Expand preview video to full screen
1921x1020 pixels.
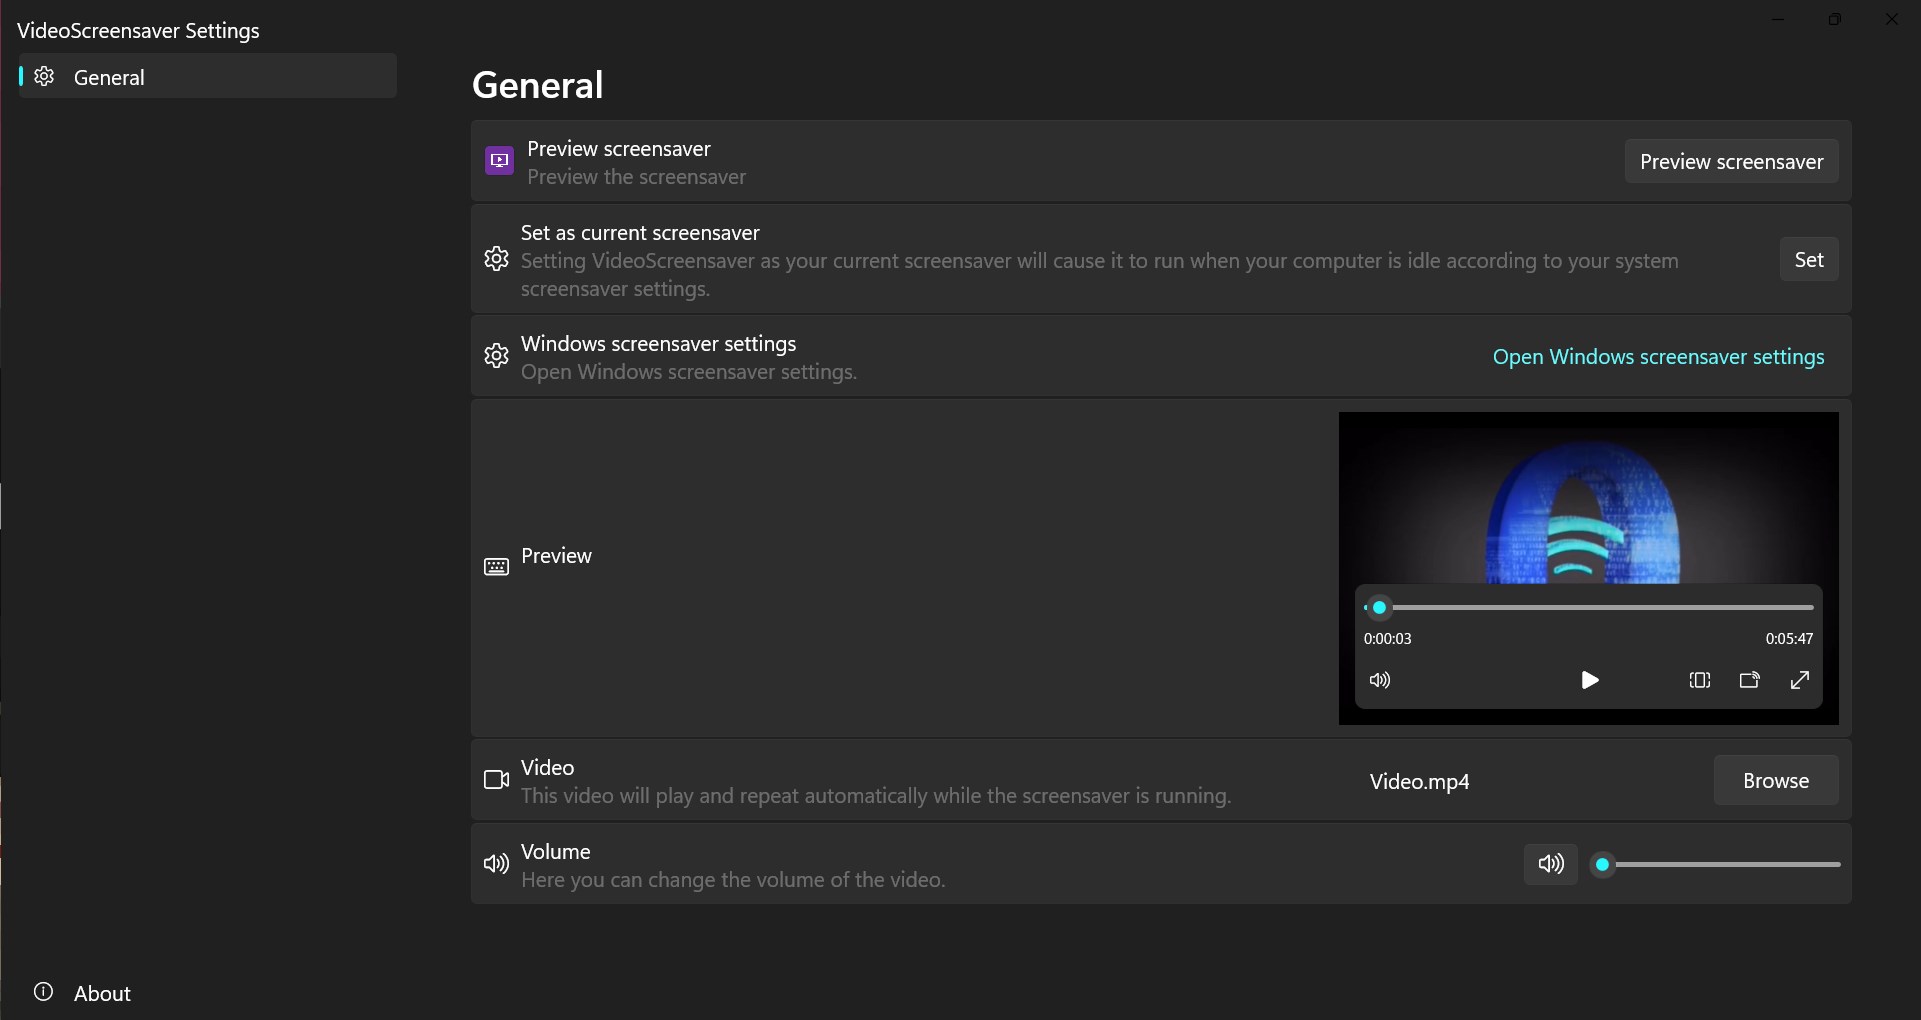pos(1799,680)
